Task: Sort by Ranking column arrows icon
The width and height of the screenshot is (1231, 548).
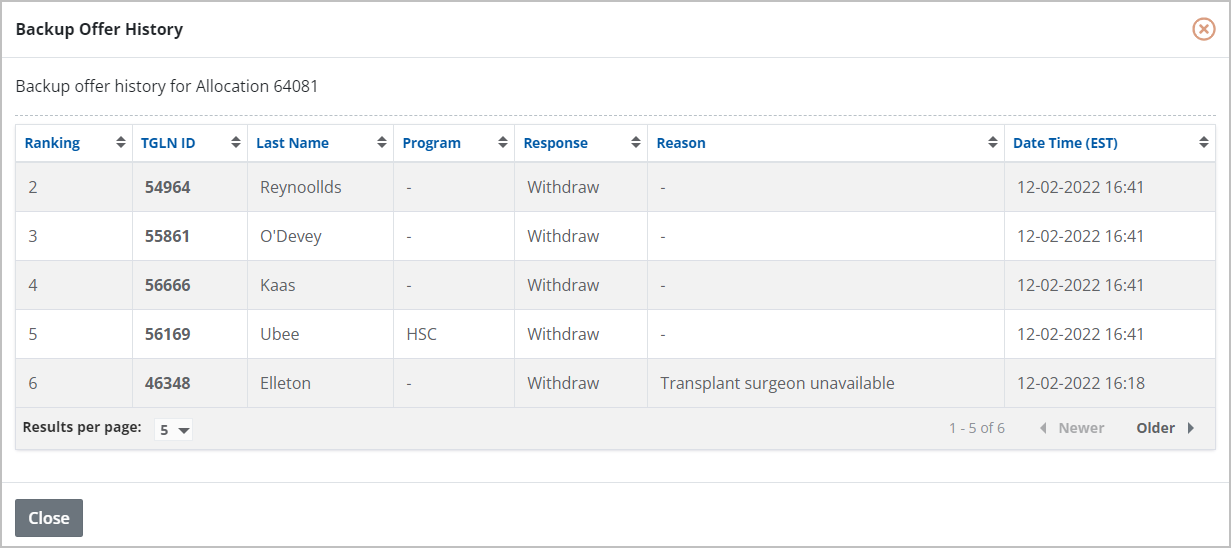Action: pos(121,143)
